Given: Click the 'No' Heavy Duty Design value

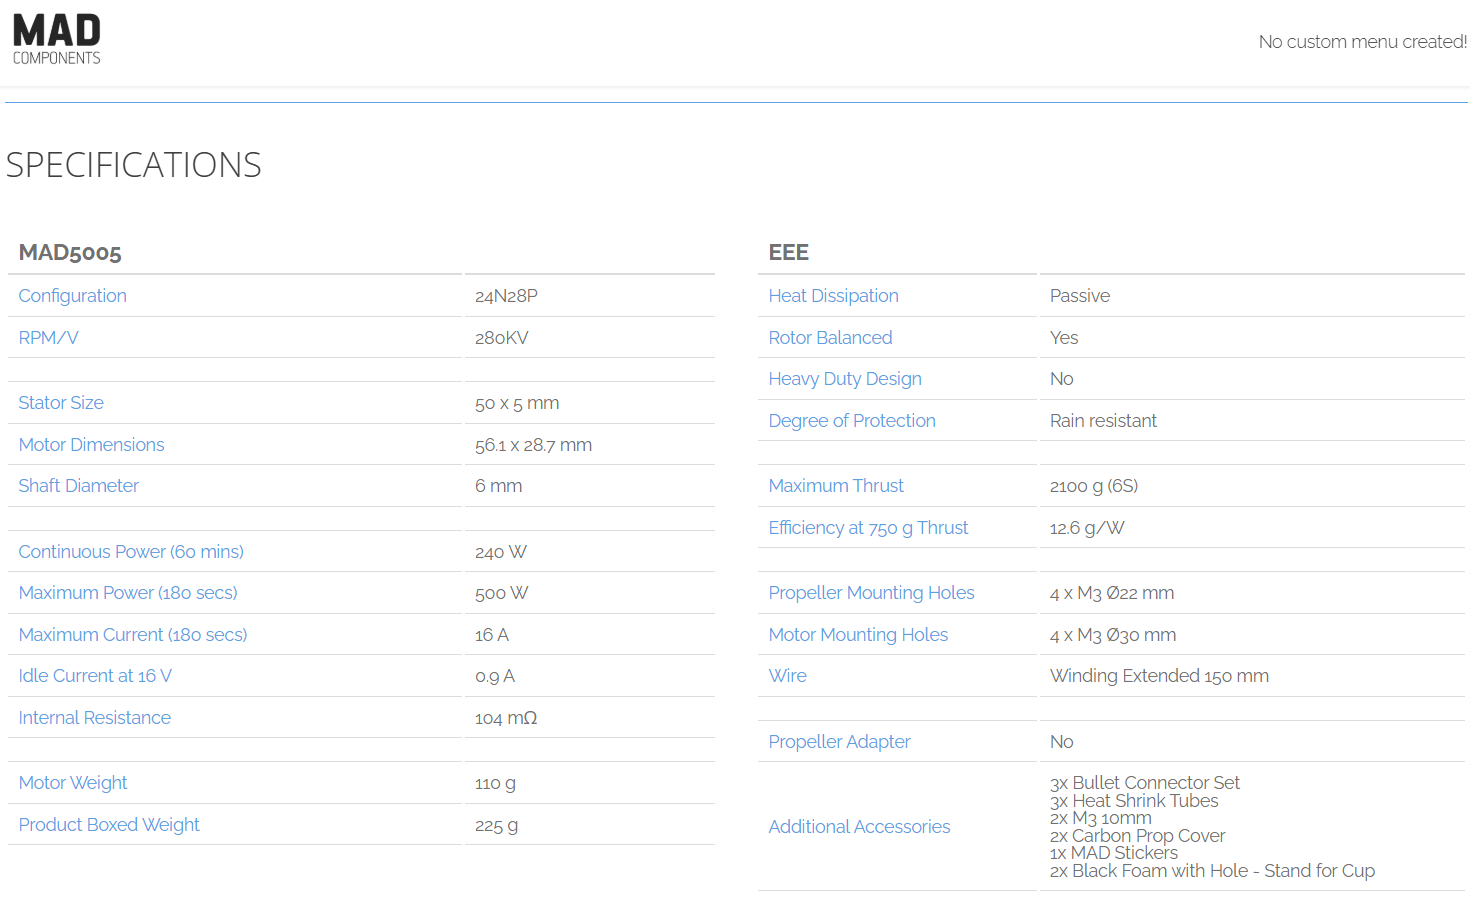Looking at the screenshot, I should [x=1062, y=379].
